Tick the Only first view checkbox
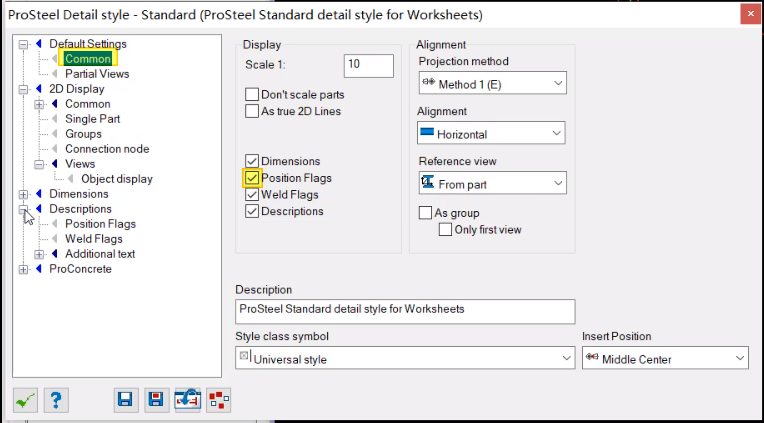 click(x=445, y=230)
